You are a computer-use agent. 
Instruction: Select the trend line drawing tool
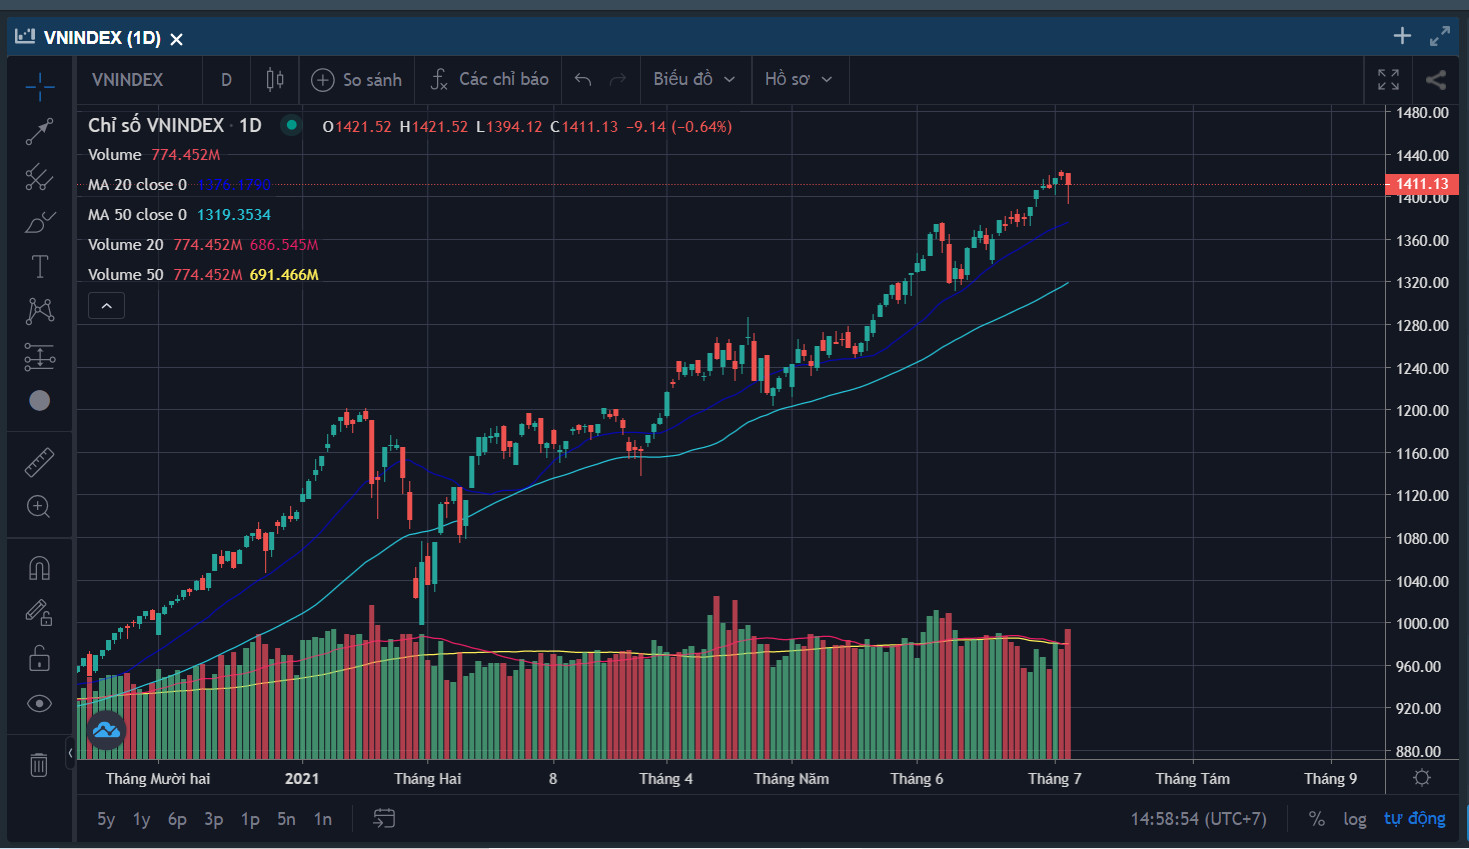click(39, 131)
